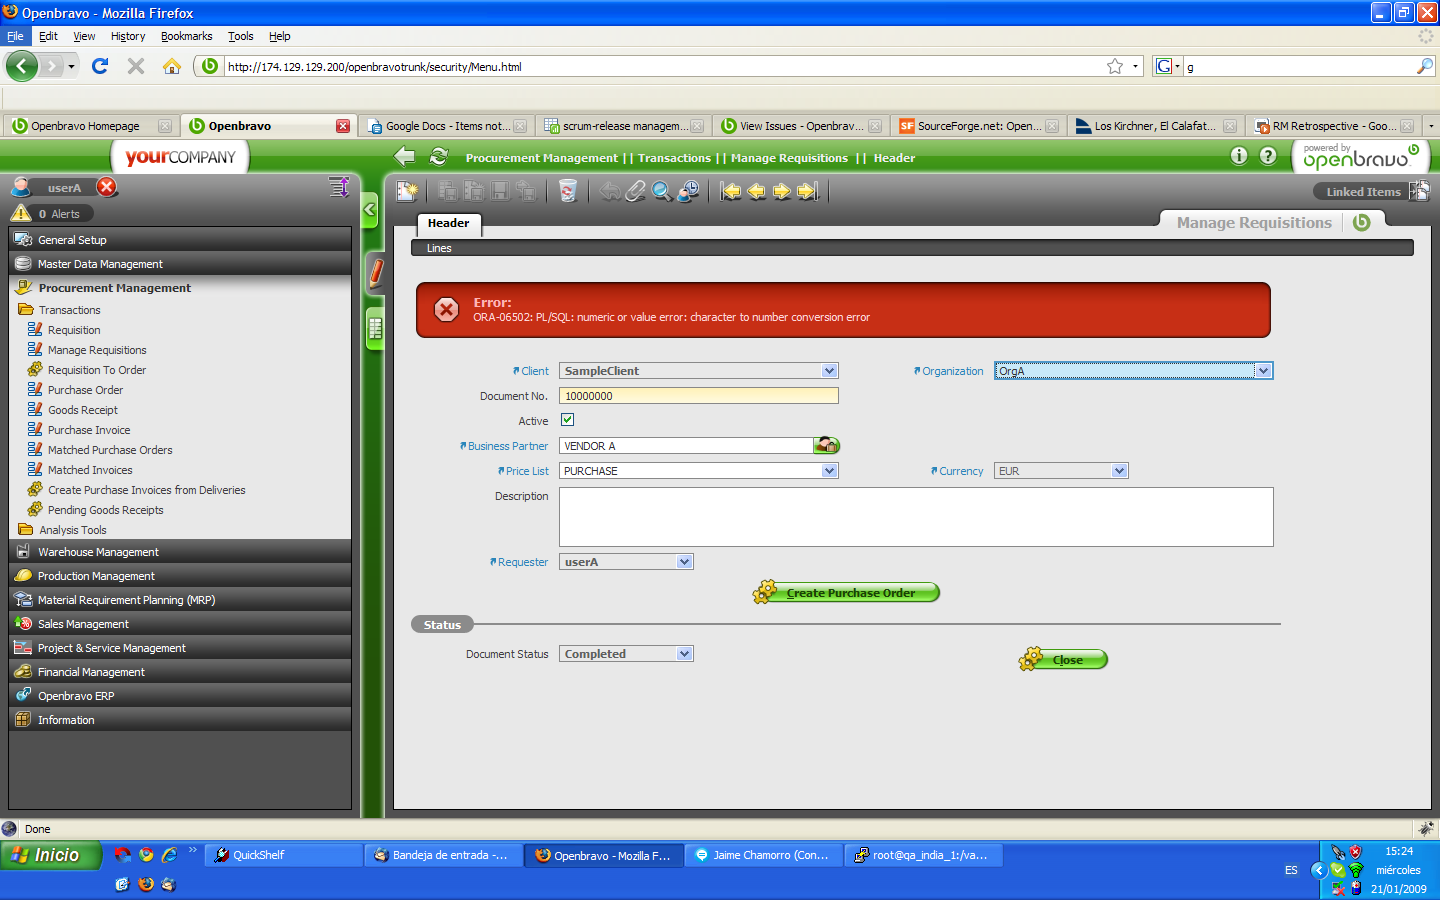Log out with red X beside userA
The width and height of the screenshot is (1440, 900).
[x=107, y=187]
